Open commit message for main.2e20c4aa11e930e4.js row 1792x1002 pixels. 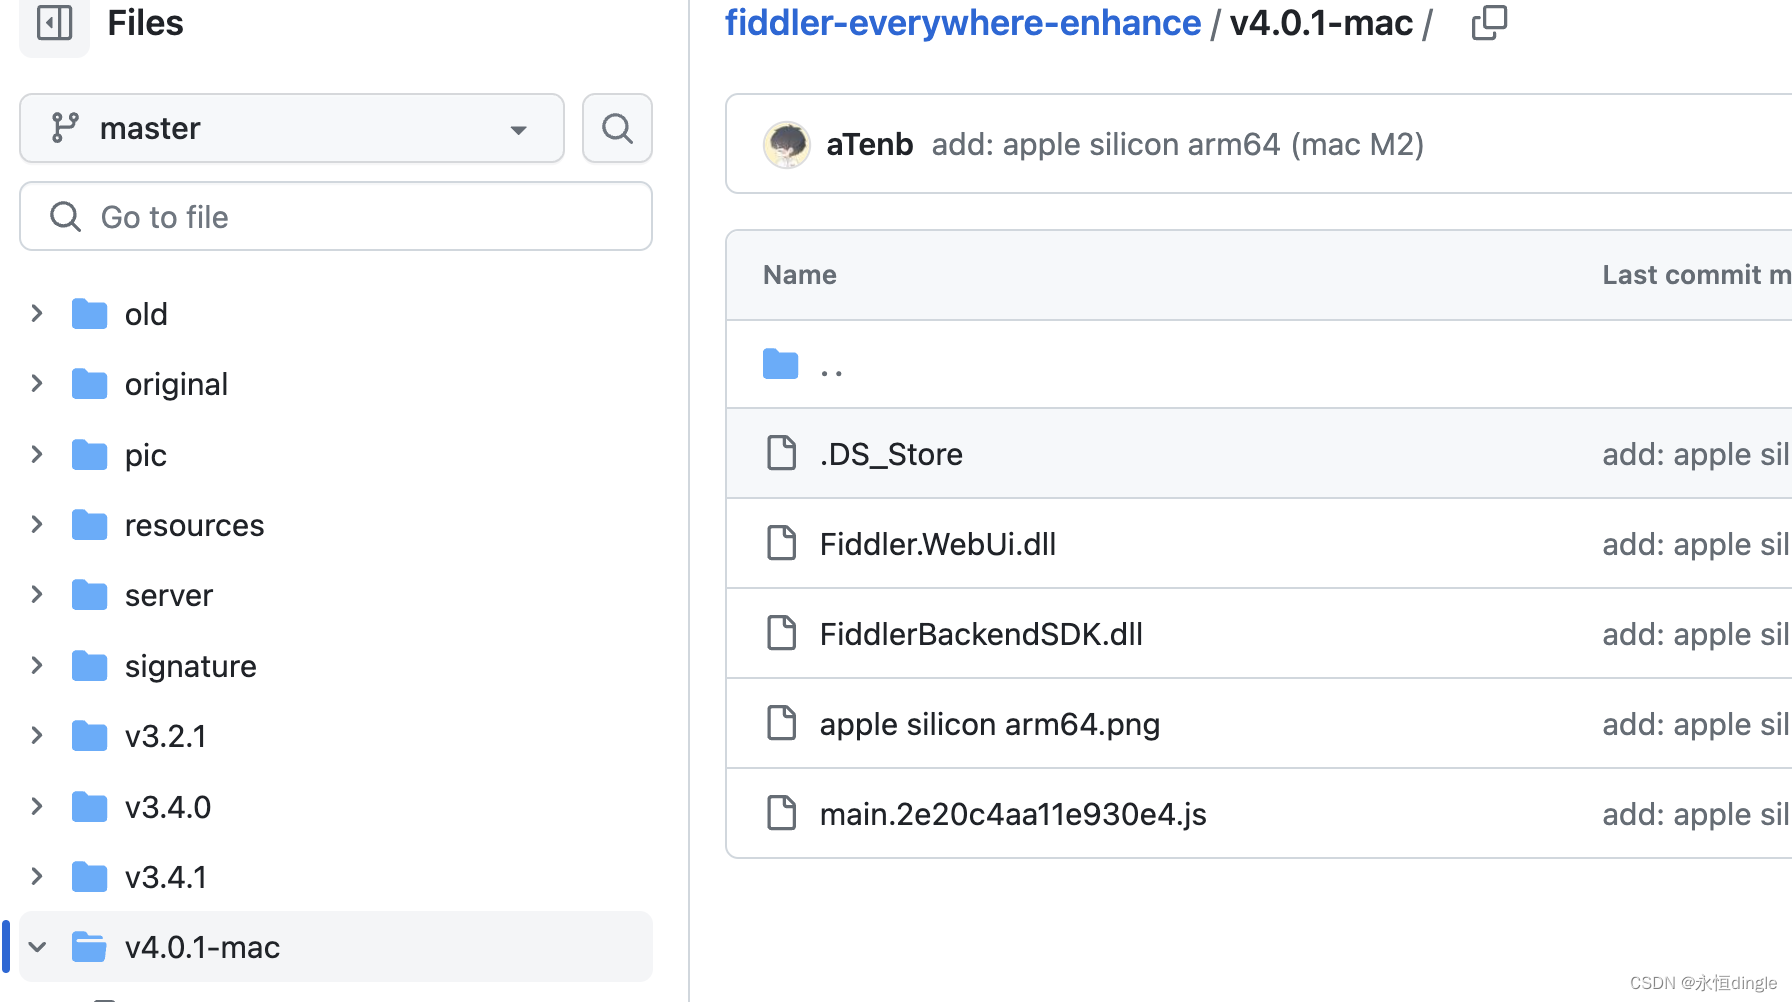point(1696,814)
